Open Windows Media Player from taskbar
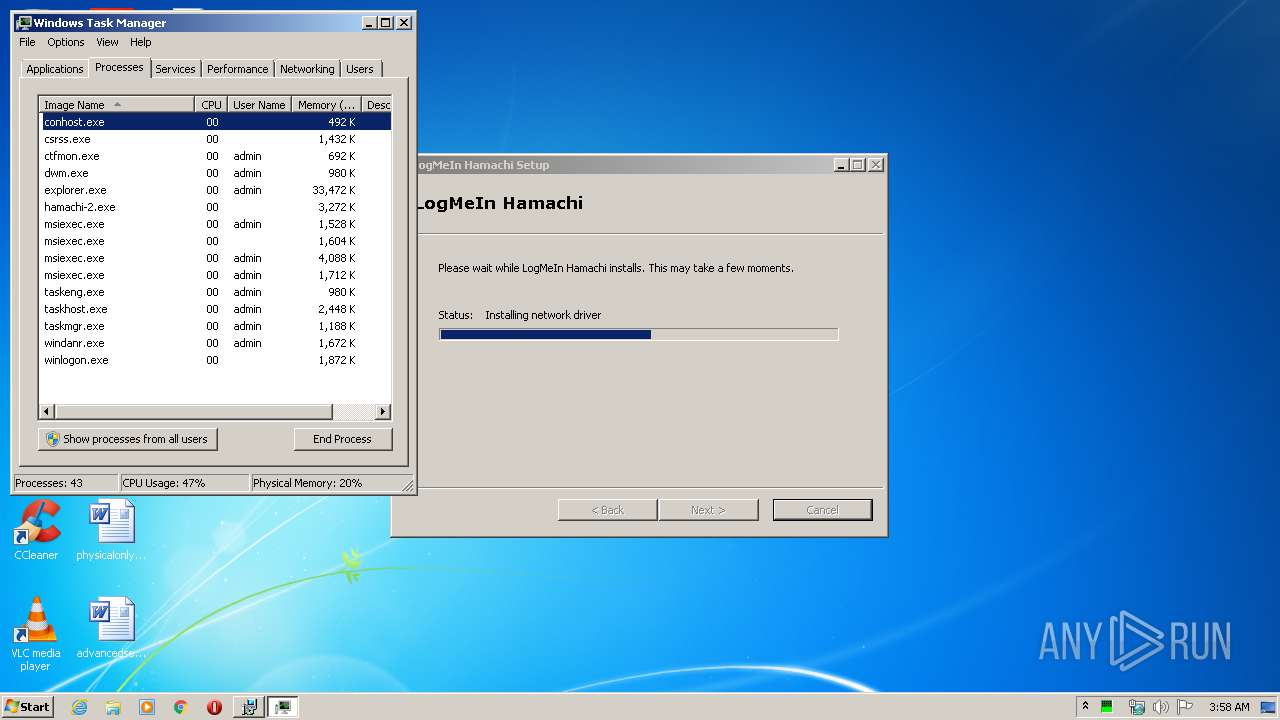Image resolution: width=1280 pixels, height=720 pixels. pos(147,707)
